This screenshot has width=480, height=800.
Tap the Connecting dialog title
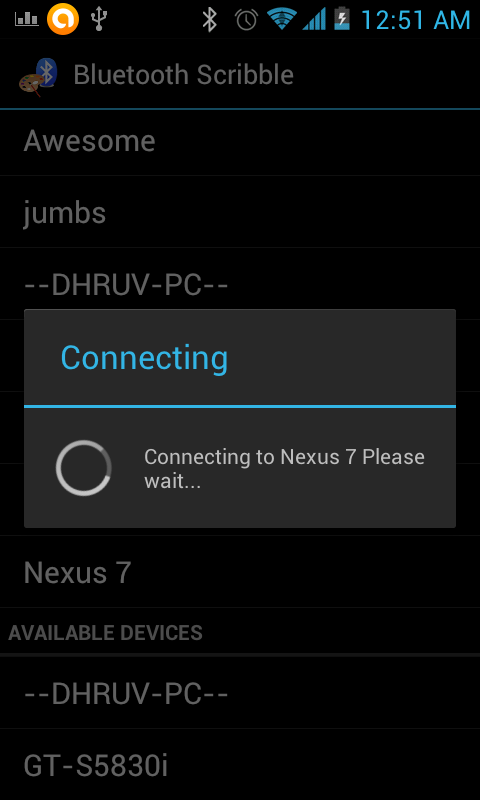click(144, 358)
